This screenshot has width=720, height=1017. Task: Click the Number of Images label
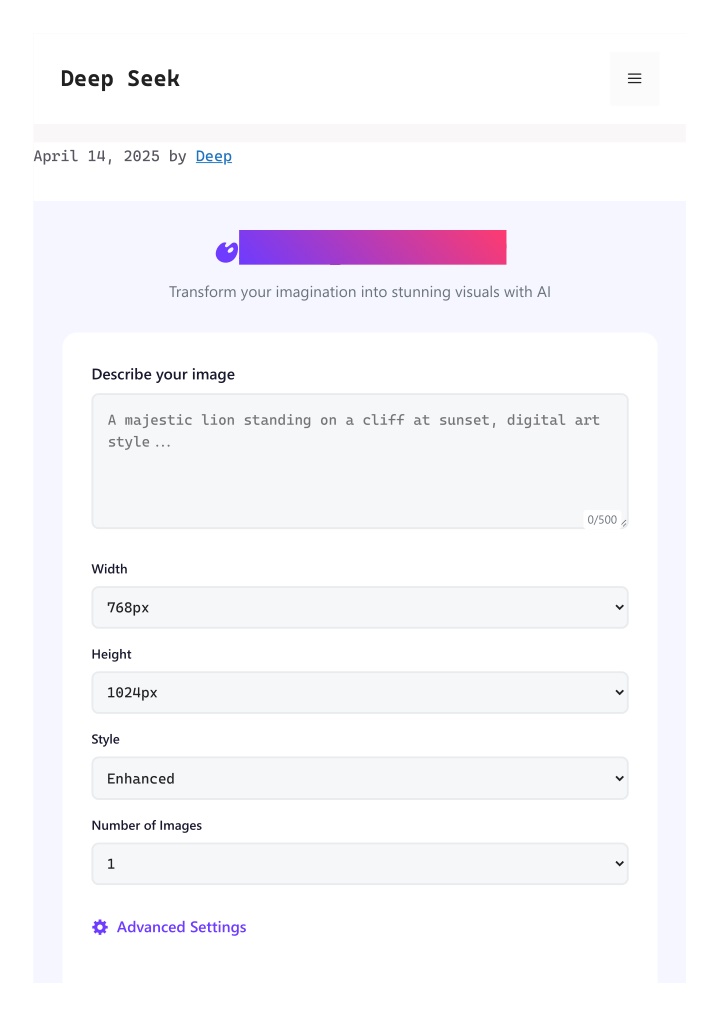(147, 825)
